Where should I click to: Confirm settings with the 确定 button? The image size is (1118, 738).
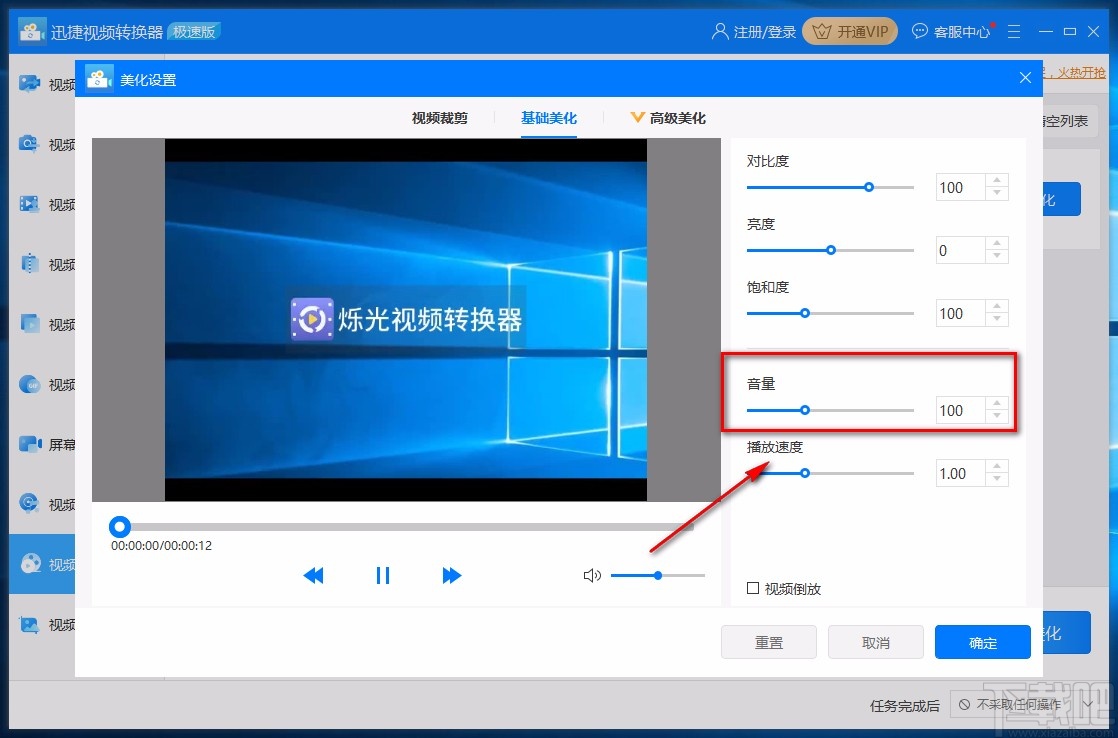coord(982,642)
